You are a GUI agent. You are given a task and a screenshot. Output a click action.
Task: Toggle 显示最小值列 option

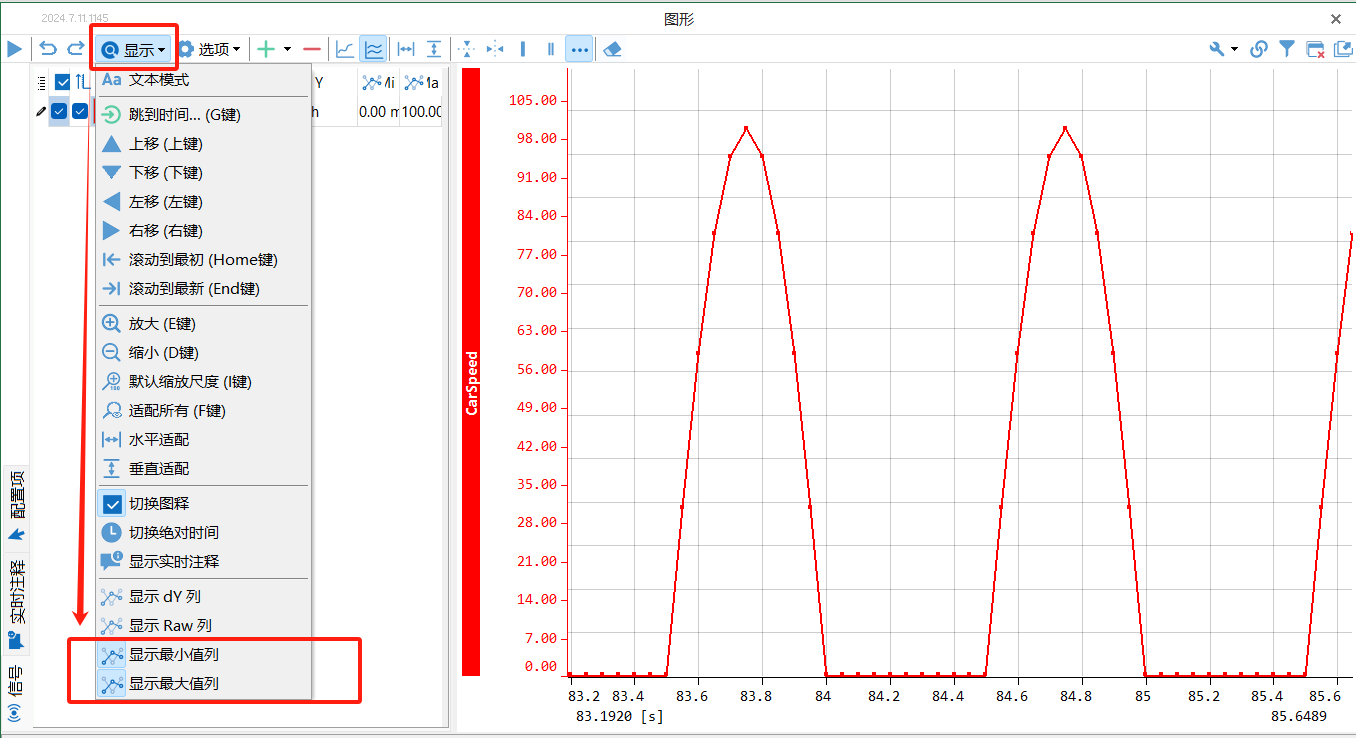click(203, 656)
